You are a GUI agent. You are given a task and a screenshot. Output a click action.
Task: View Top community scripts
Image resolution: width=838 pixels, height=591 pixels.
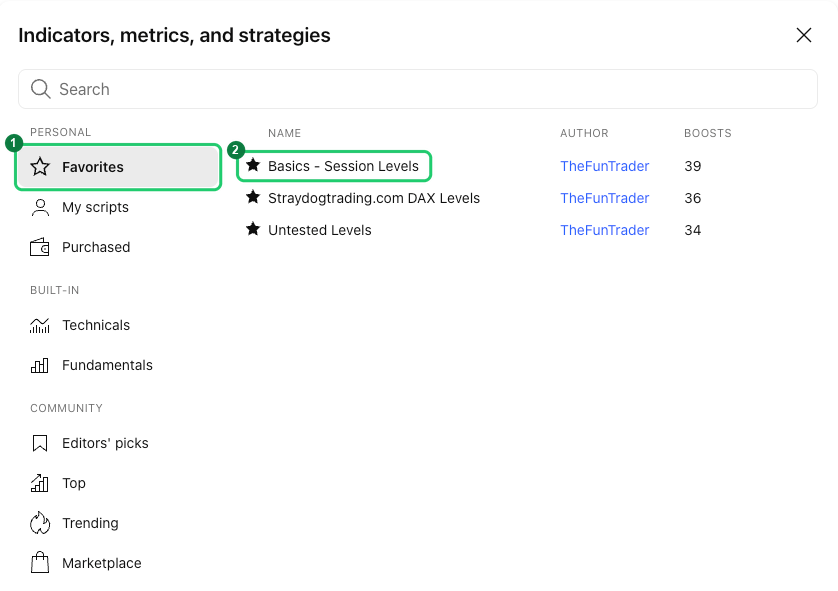118,483
